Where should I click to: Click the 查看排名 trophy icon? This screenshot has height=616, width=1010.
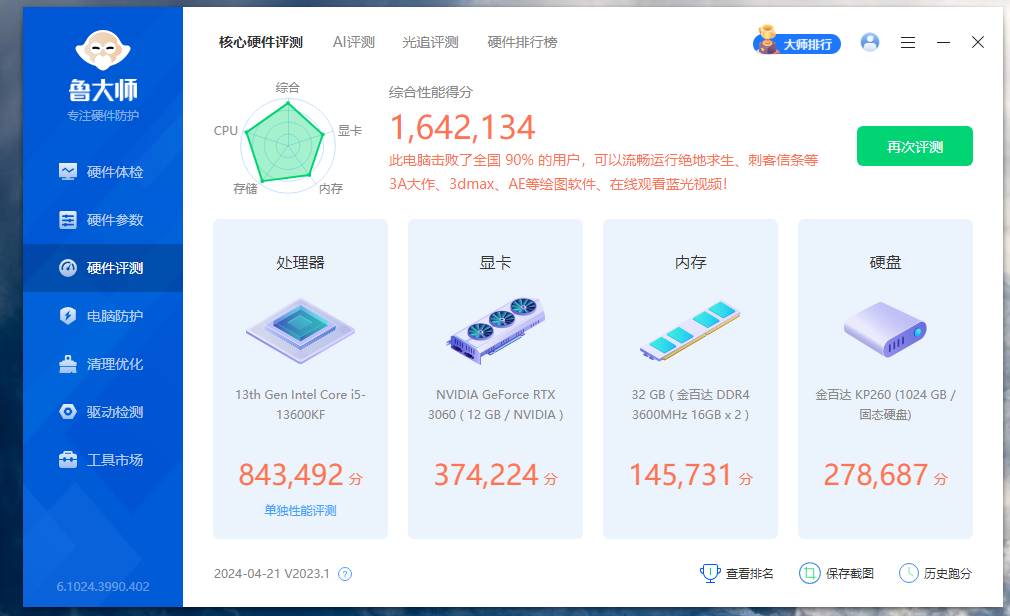click(709, 573)
